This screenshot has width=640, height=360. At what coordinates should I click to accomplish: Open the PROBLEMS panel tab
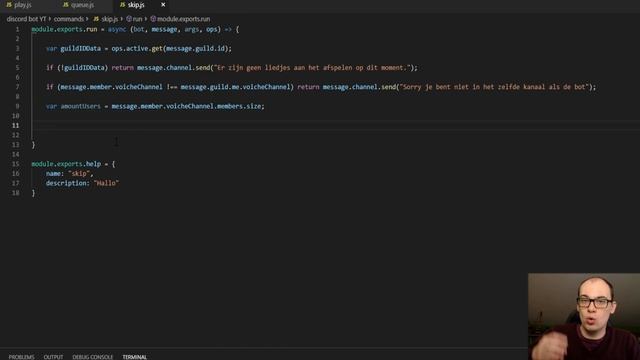tap(22, 357)
